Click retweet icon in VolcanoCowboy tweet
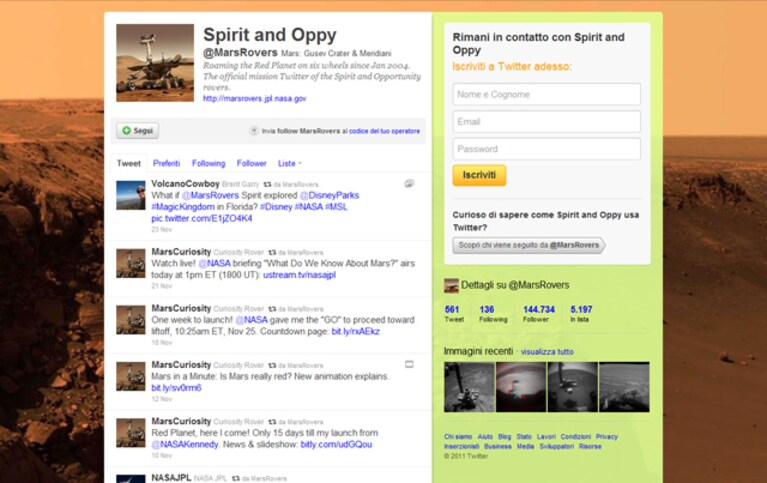Image resolution: width=767 pixels, height=483 pixels. [x=267, y=184]
